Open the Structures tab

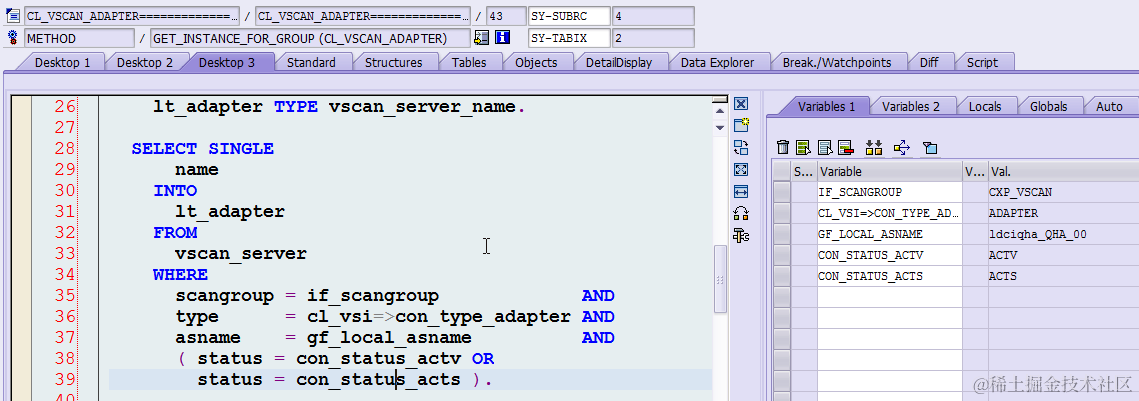393,62
